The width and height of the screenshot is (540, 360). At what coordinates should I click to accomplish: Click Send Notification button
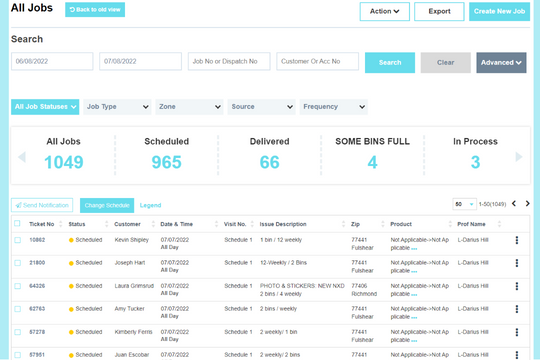tap(42, 205)
